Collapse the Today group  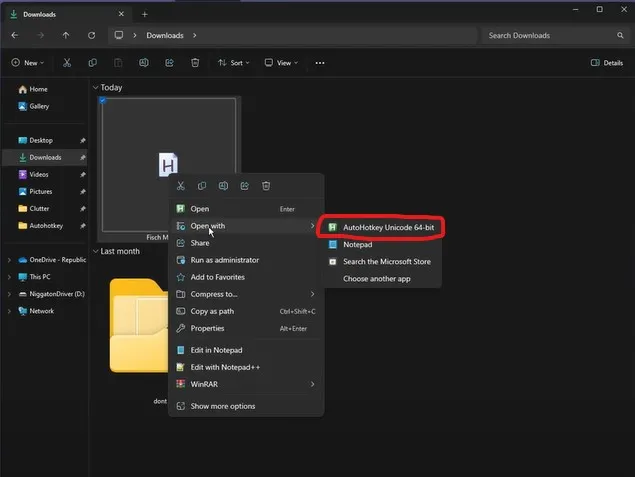pyautogui.click(x=96, y=87)
